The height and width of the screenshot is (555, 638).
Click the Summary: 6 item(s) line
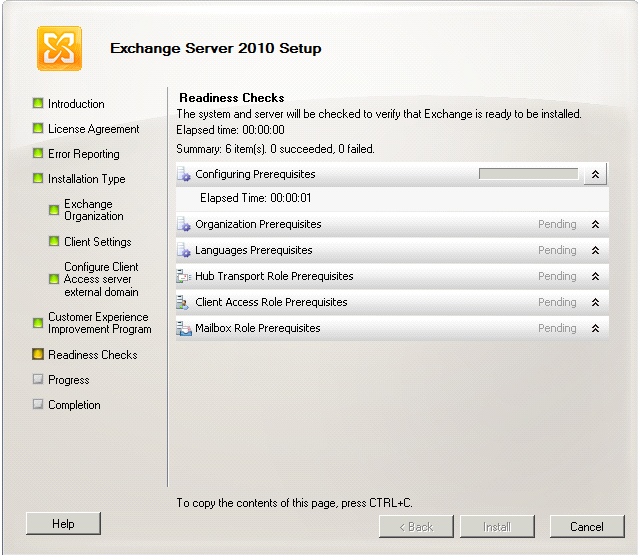275,149
